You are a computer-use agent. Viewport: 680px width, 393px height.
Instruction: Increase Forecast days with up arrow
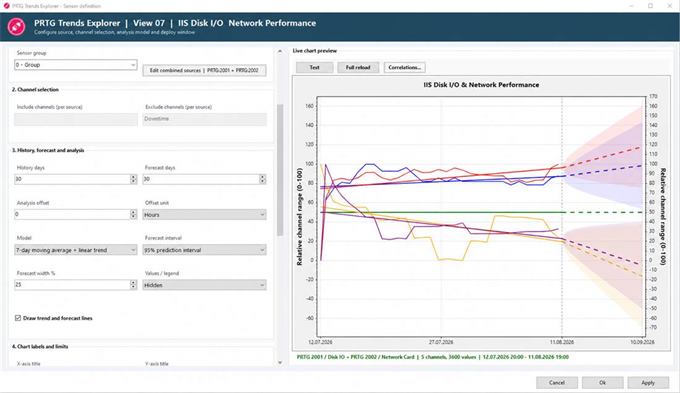tap(262, 177)
